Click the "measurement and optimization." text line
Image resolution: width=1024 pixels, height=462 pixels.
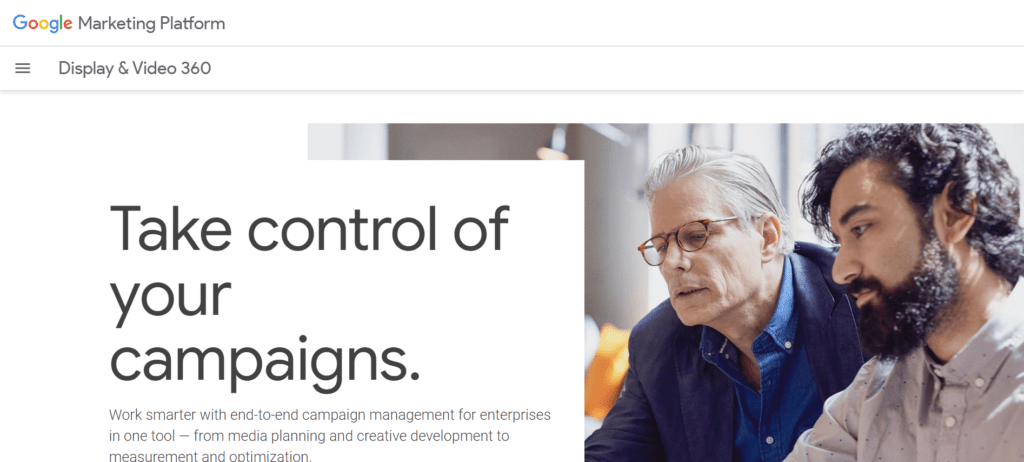click(210, 456)
